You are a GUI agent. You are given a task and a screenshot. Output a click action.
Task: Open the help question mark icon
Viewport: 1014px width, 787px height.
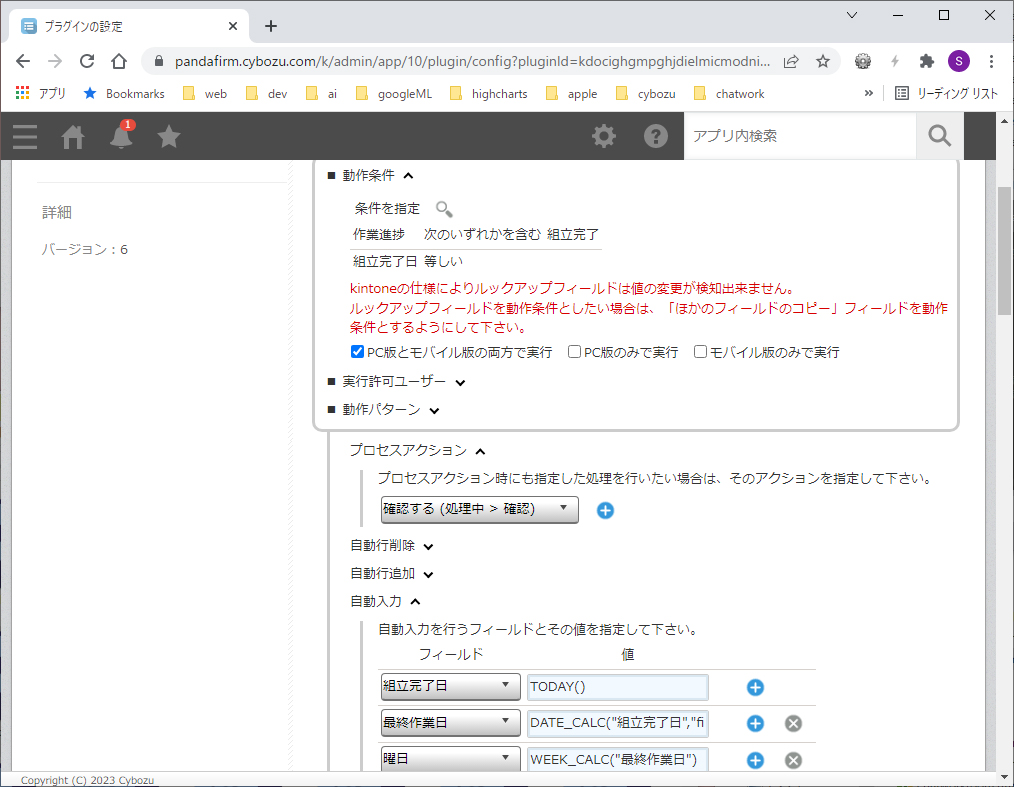[655, 136]
